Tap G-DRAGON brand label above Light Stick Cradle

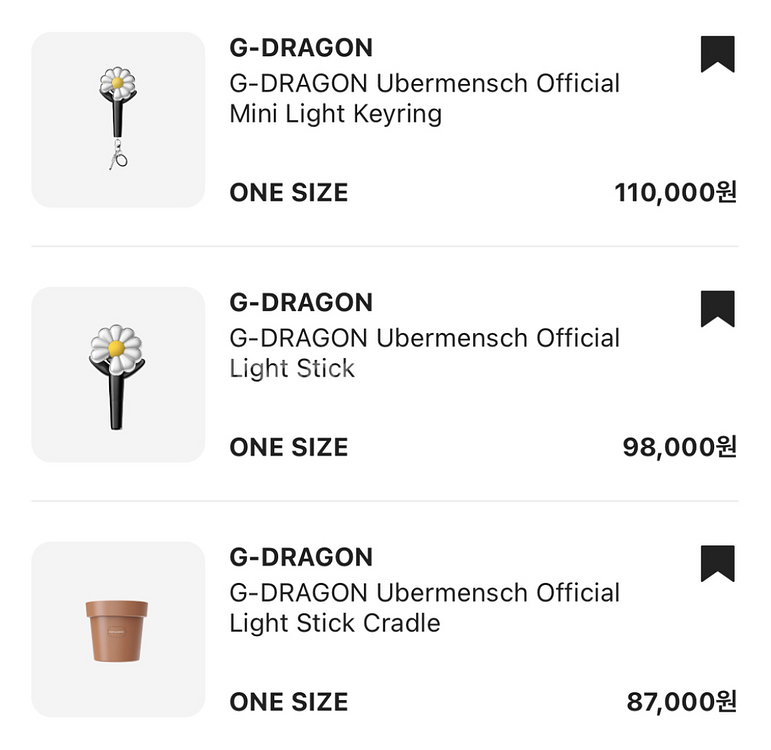click(x=301, y=557)
